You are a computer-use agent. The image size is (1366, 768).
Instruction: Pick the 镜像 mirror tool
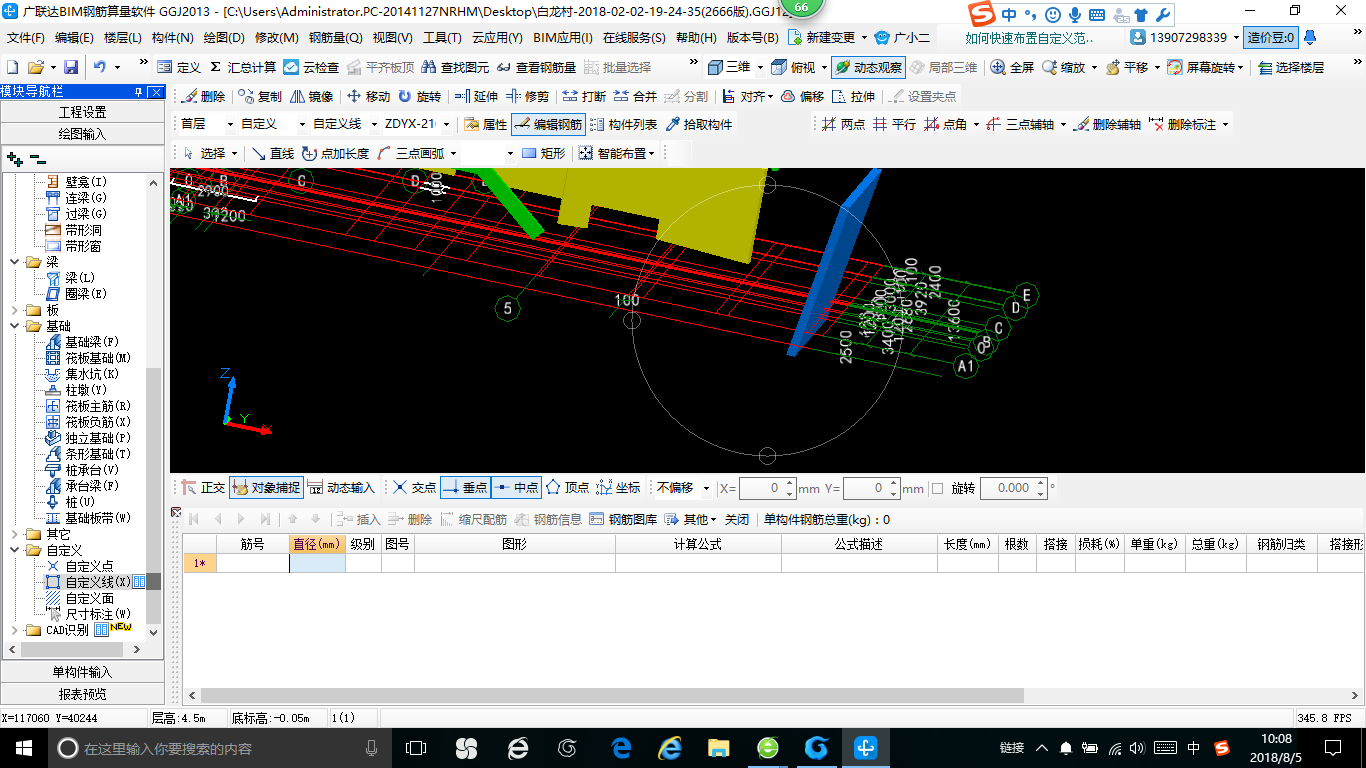click(312, 97)
